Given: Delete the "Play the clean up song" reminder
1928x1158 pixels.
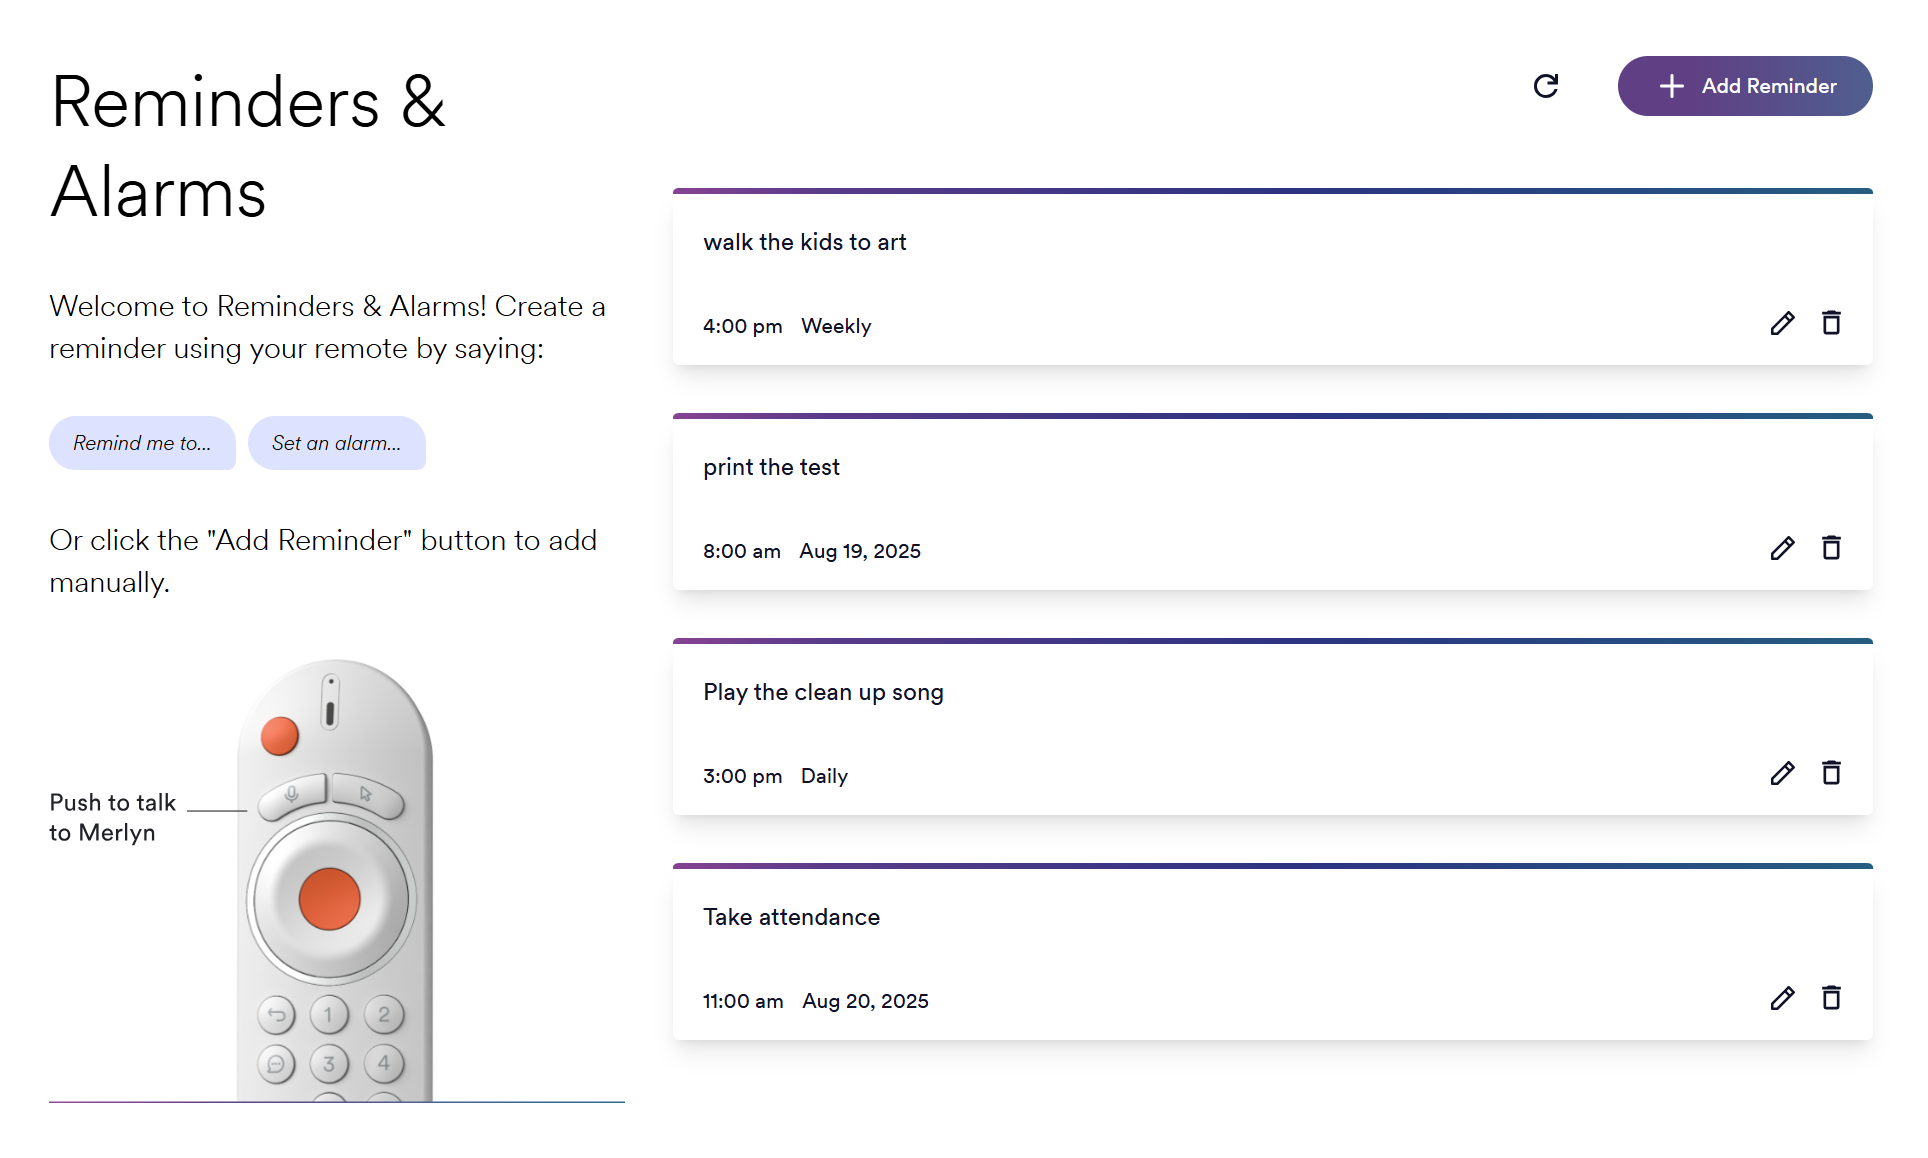Looking at the screenshot, I should click(x=1831, y=773).
